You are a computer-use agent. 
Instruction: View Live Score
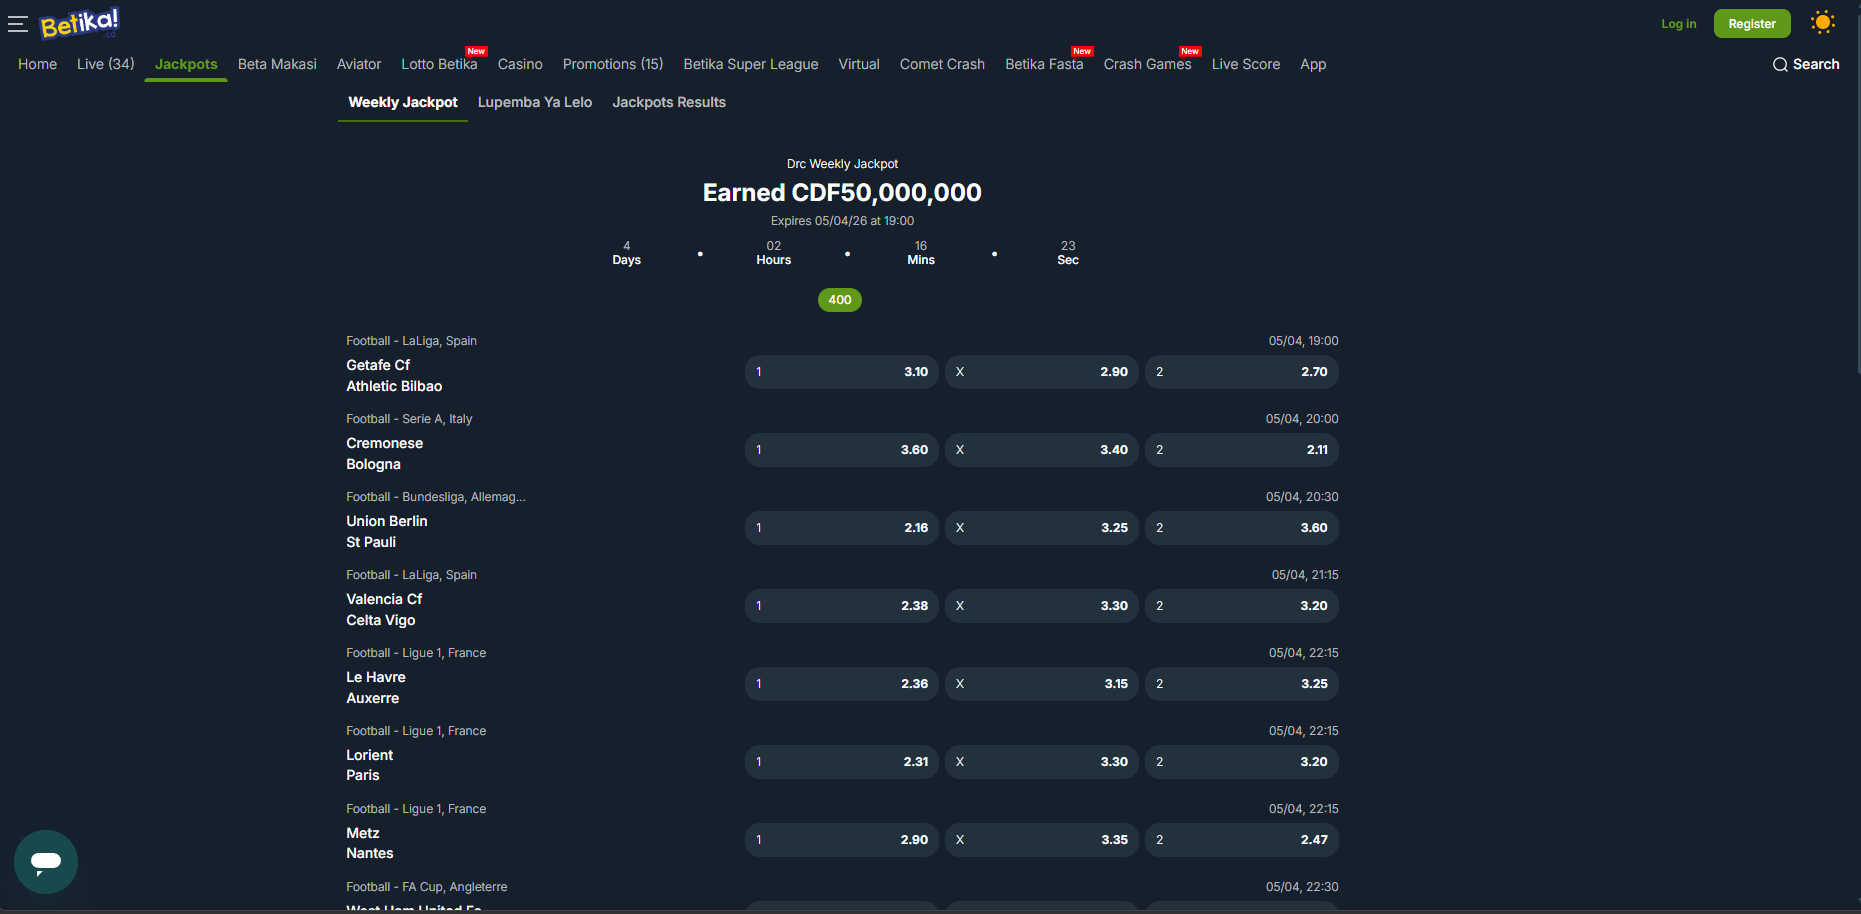click(x=1246, y=64)
